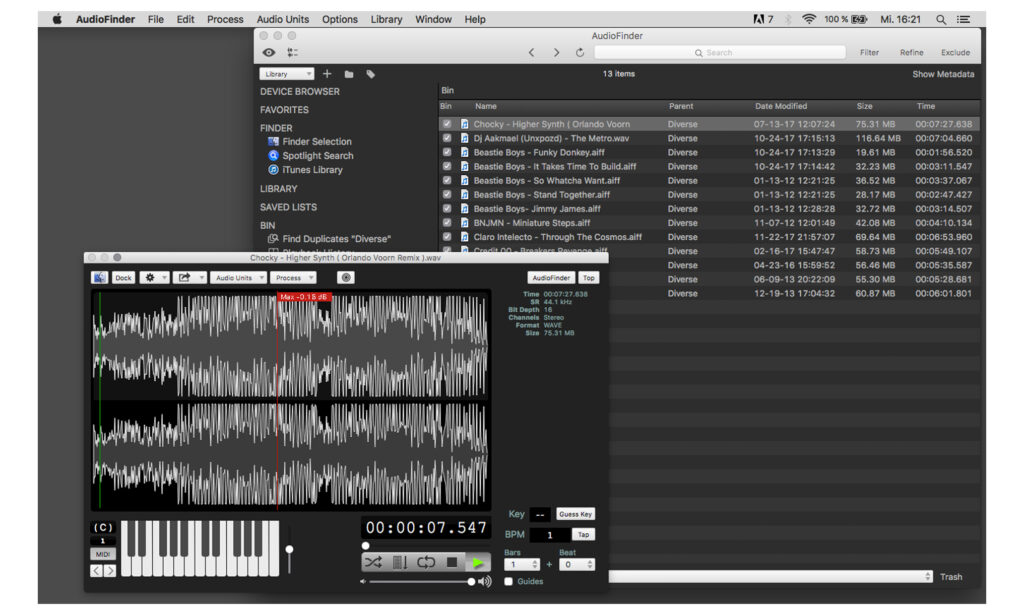Open the Library menu in the menu bar
Viewport: 1024px width, 614px height.
tap(386, 20)
